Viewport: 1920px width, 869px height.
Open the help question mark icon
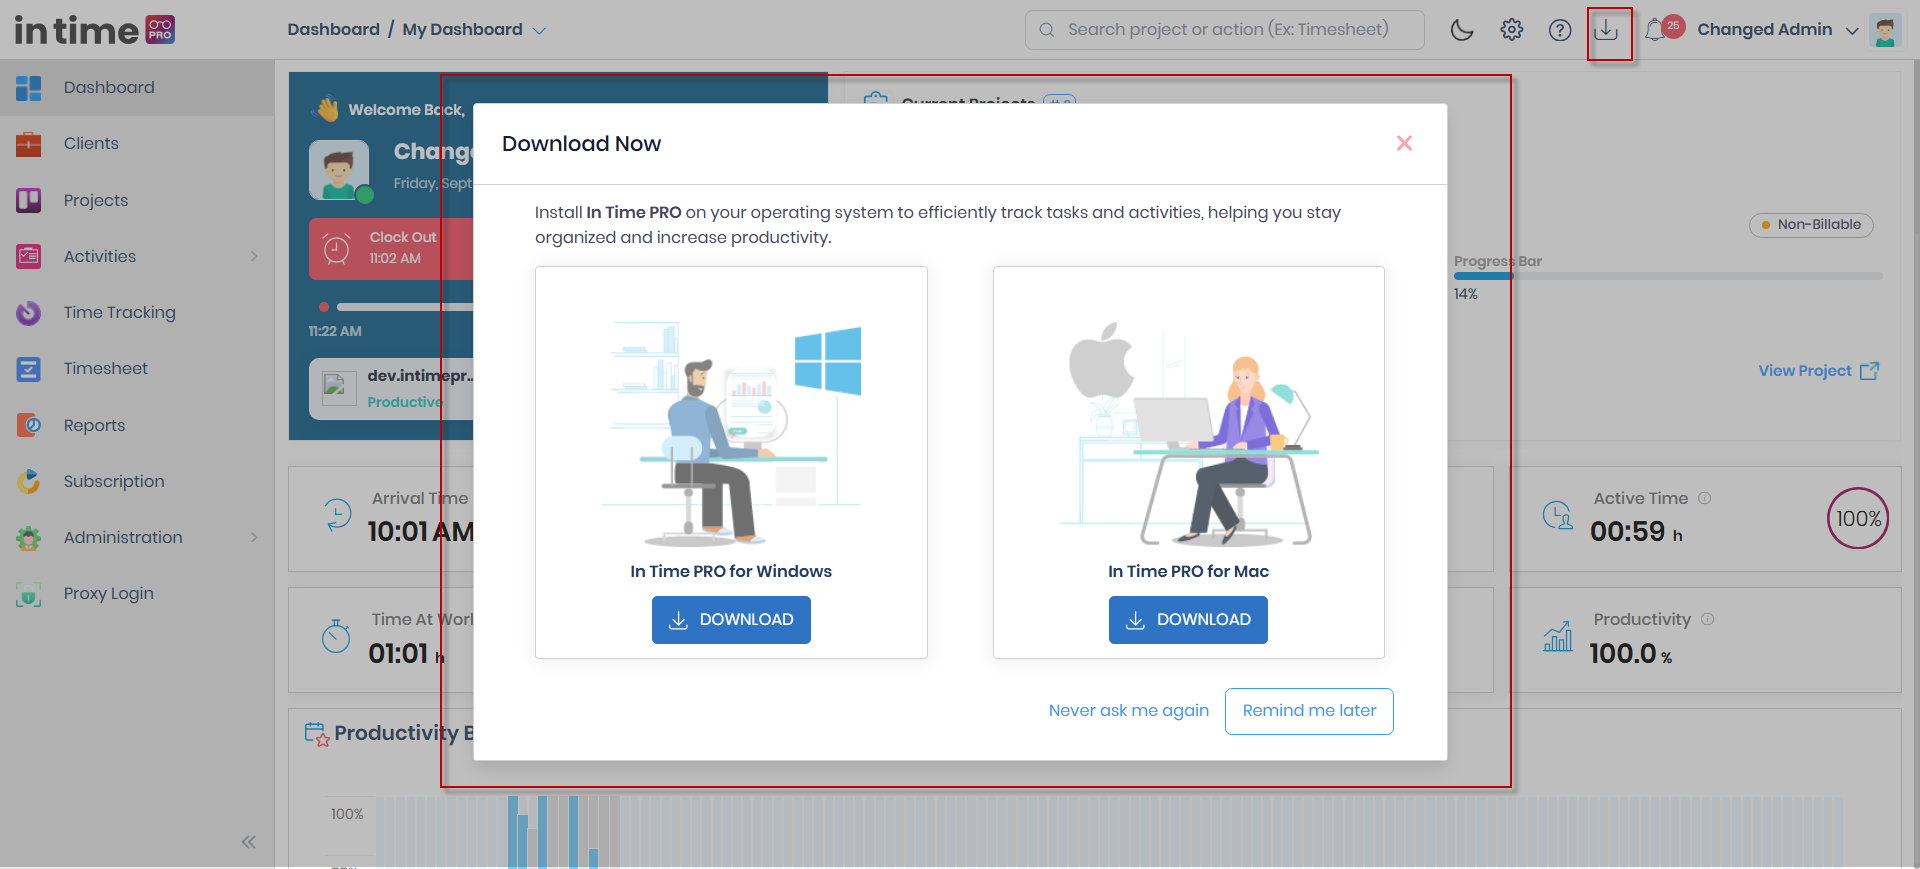pyautogui.click(x=1560, y=30)
